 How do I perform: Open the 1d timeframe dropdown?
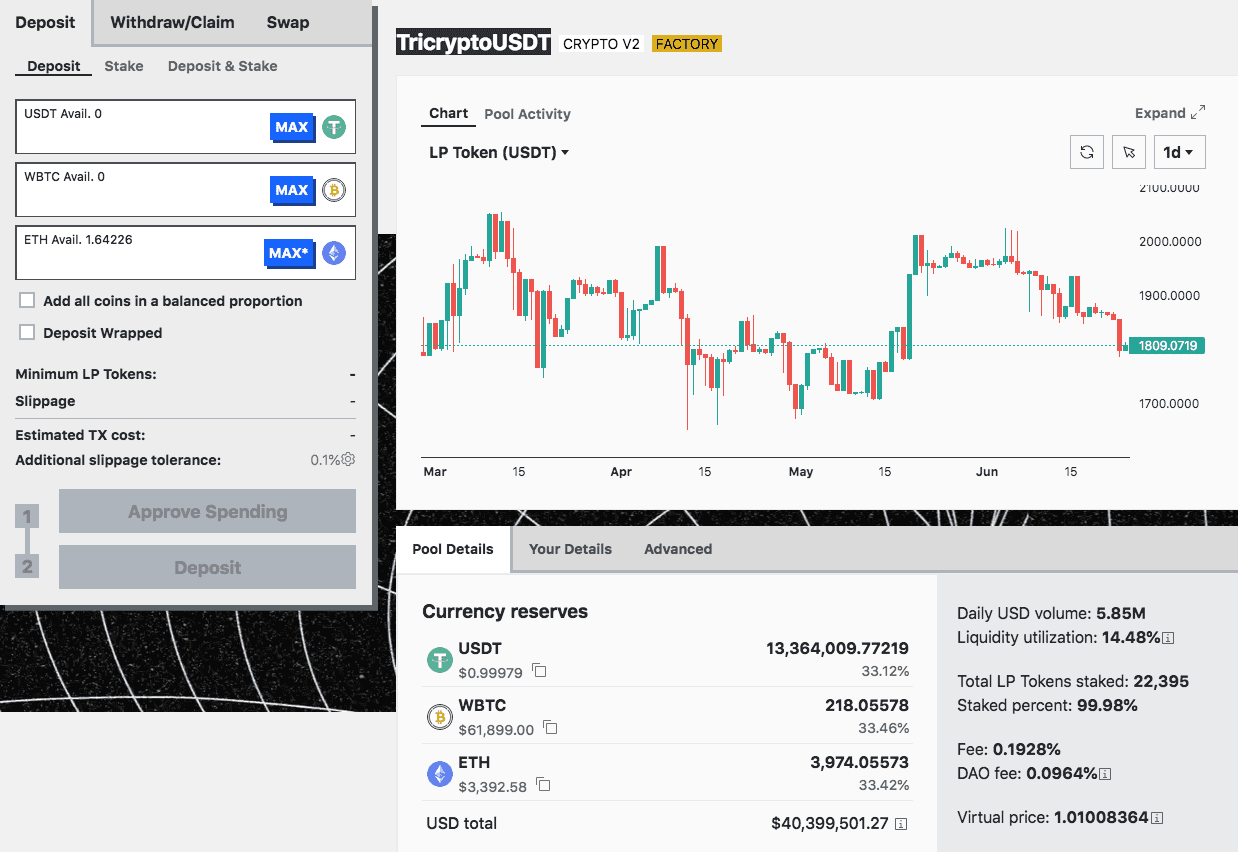[1179, 153]
